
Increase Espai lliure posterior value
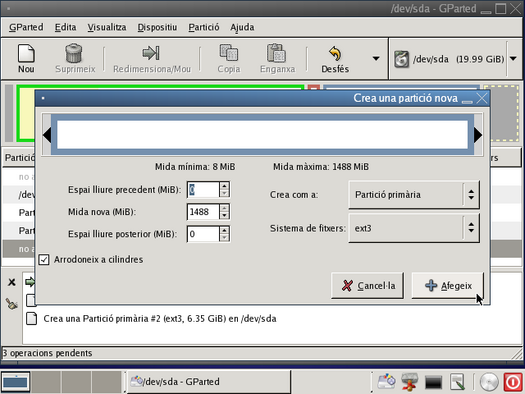(x=224, y=230)
